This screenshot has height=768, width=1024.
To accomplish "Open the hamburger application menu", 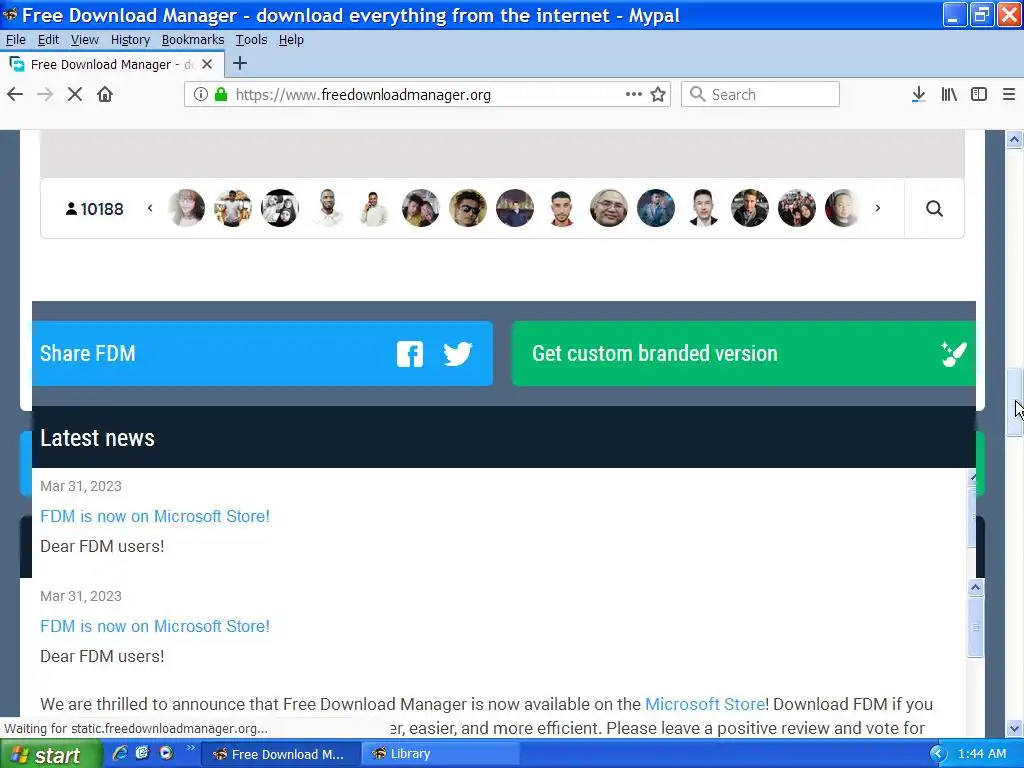I will [1009, 95].
